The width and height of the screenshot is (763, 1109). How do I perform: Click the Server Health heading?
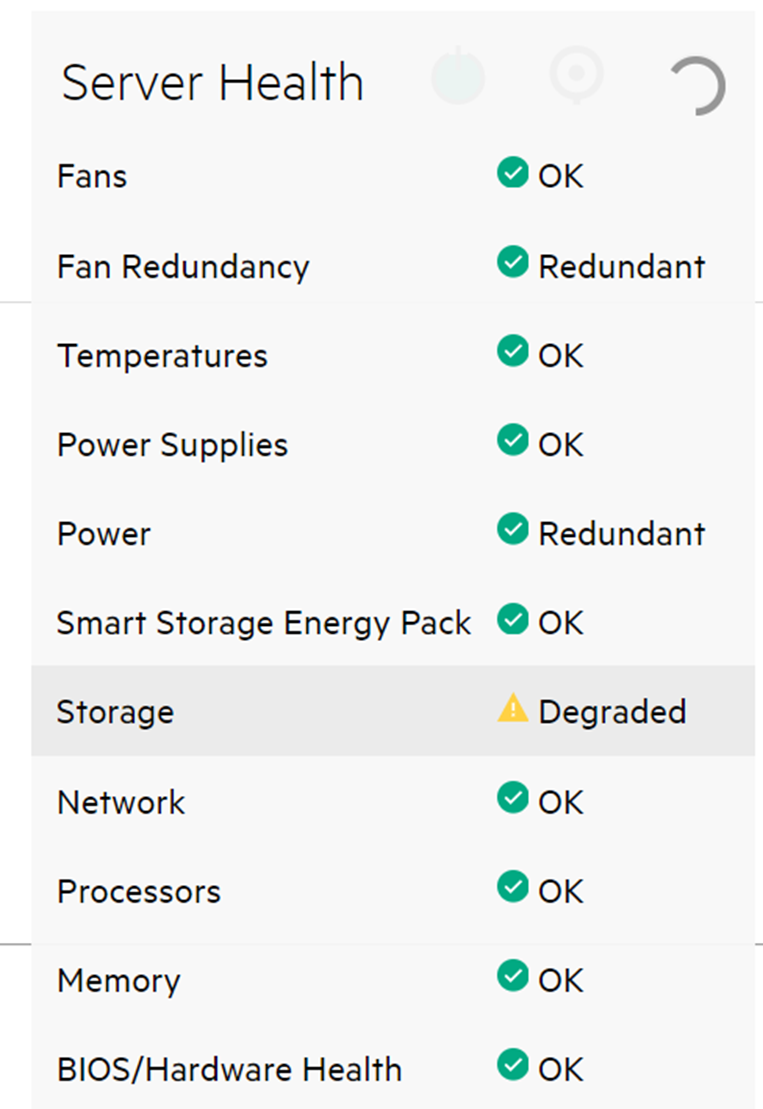pyautogui.click(x=212, y=83)
